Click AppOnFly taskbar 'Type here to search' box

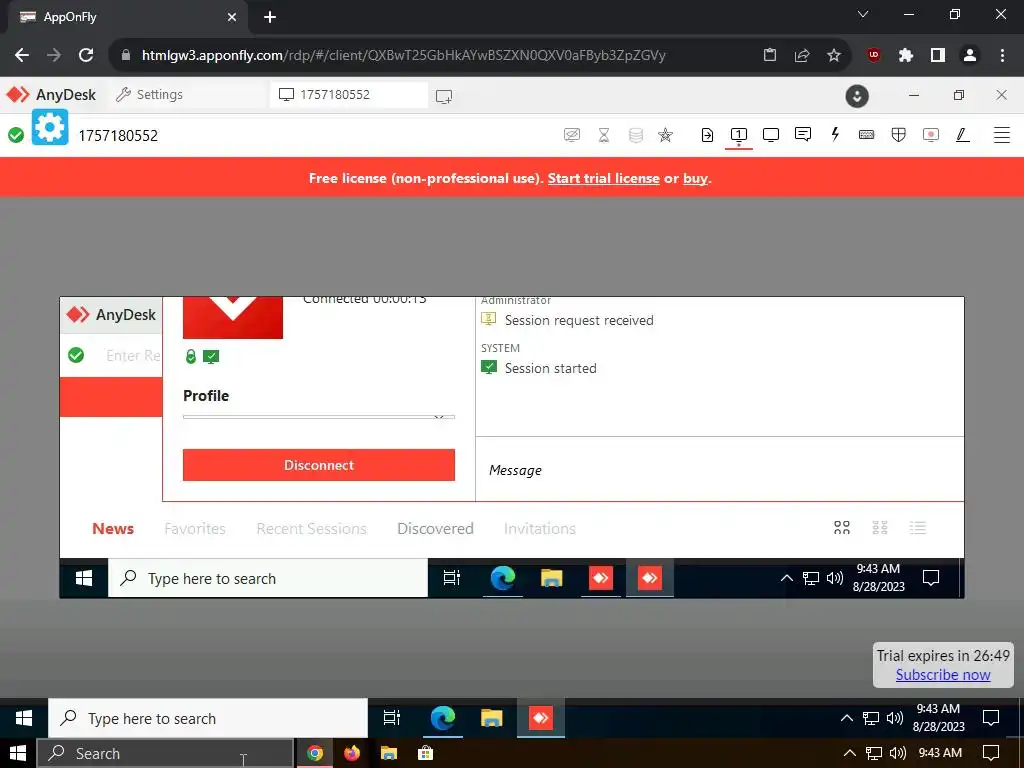(x=208, y=718)
